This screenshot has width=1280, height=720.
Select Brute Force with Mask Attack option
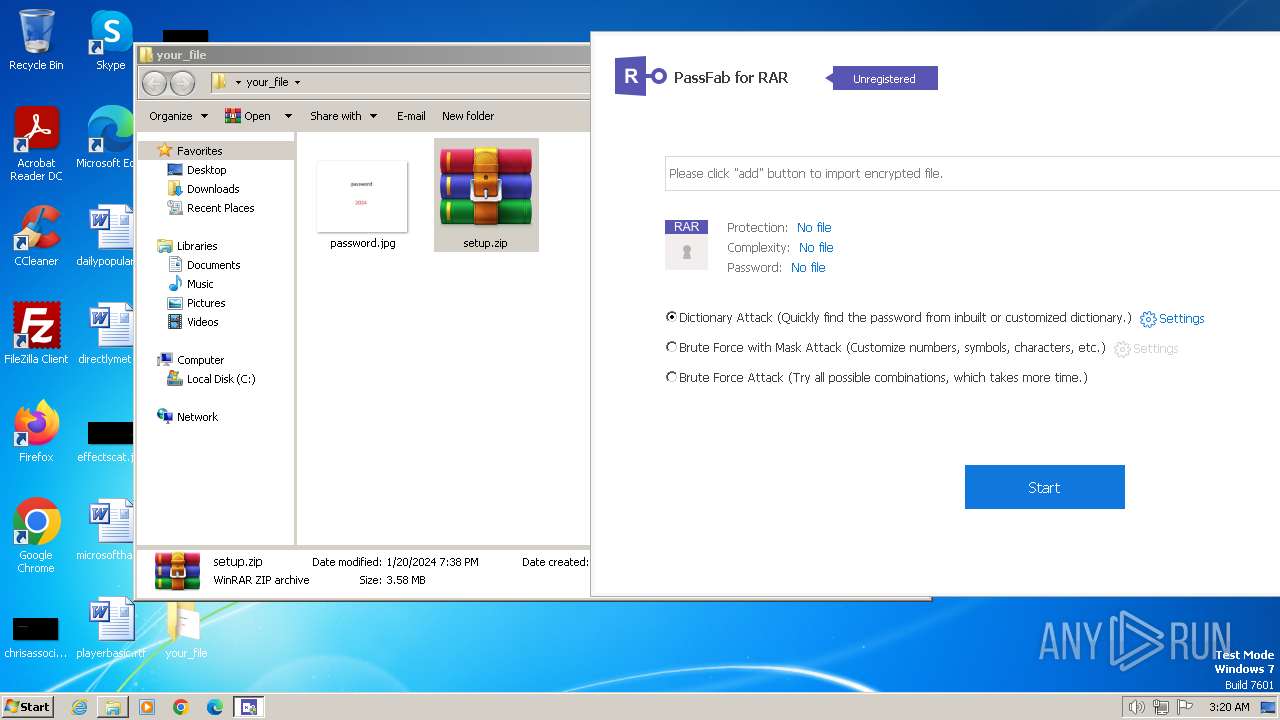pyautogui.click(x=671, y=347)
